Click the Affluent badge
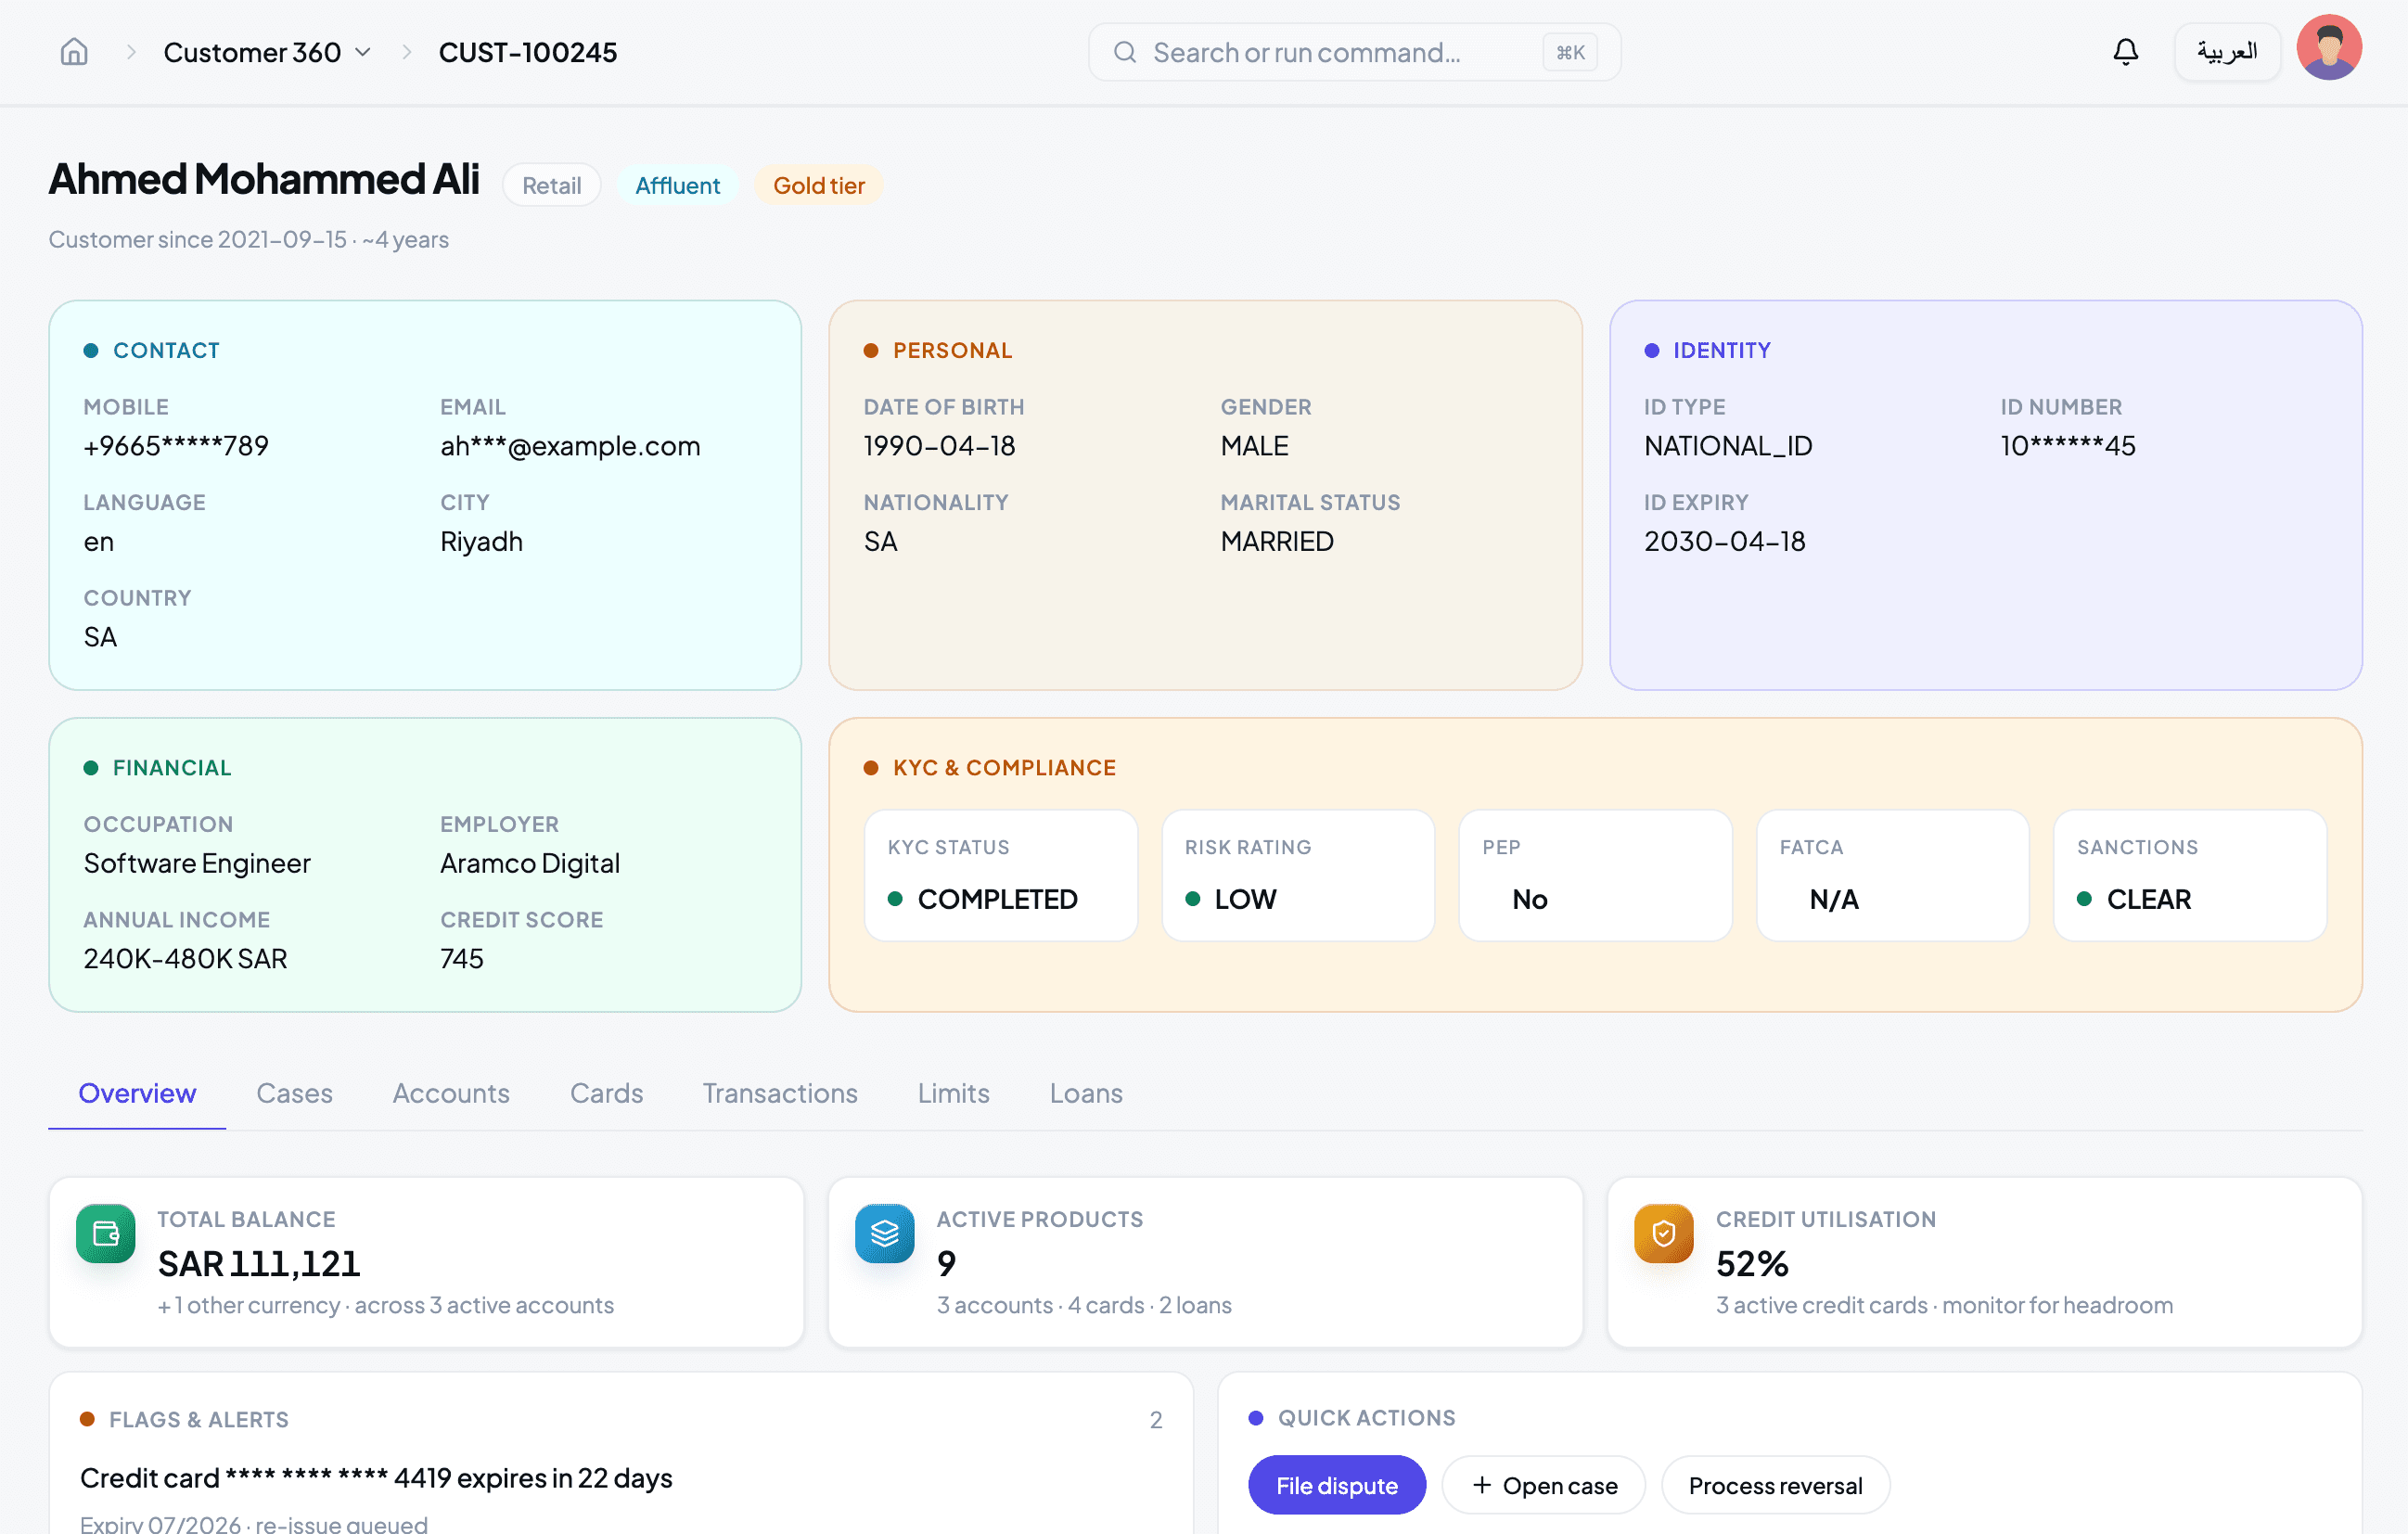The image size is (2408, 1534). tap(678, 185)
